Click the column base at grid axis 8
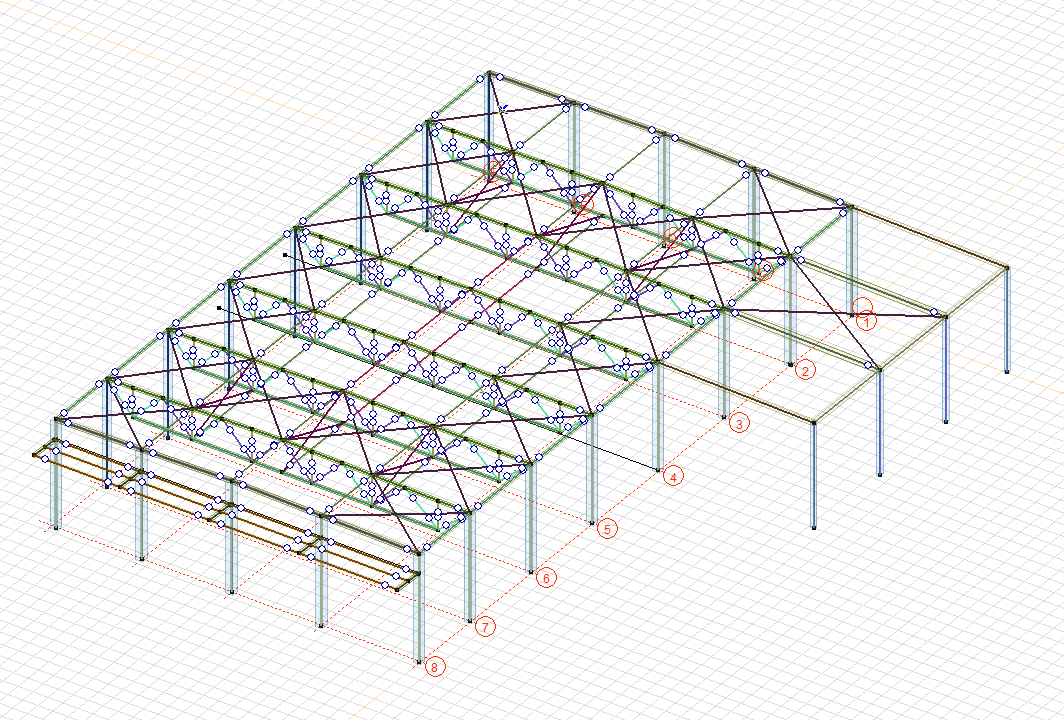This screenshot has height=720, width=1064. [419, 660]
